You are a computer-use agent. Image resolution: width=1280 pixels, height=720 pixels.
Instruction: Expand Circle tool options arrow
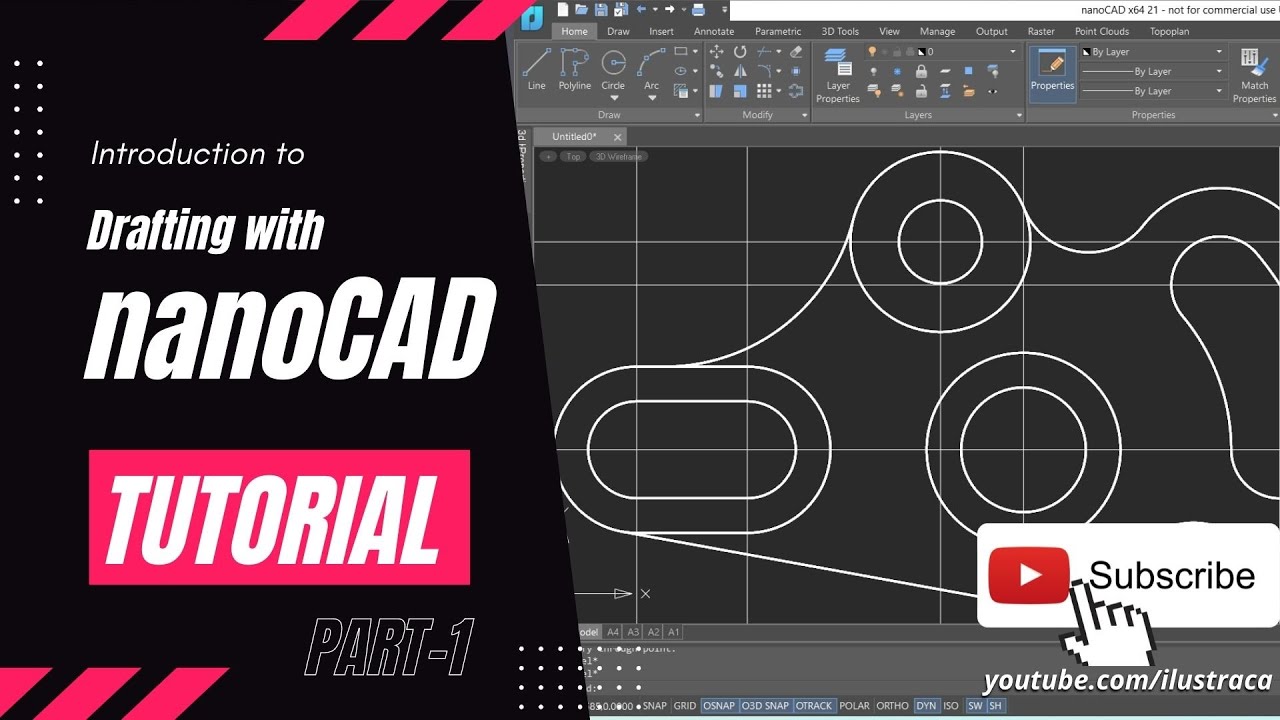pyautogui.click(x=613, y=97)
